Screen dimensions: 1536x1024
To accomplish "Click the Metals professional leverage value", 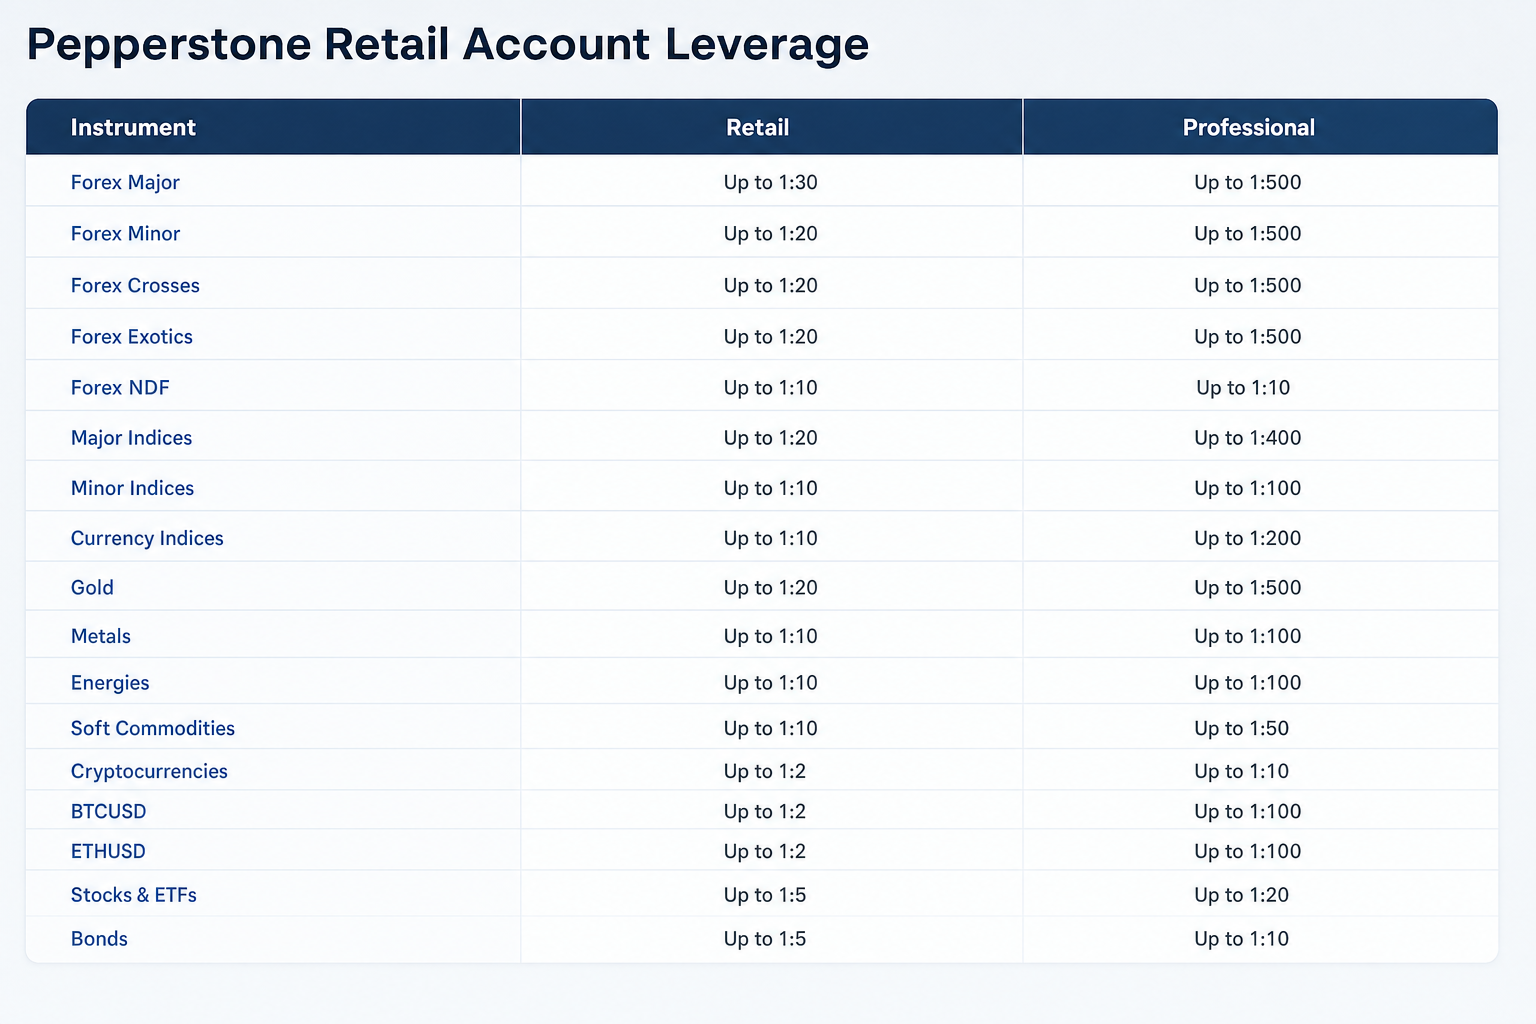I will [1248, 636].
